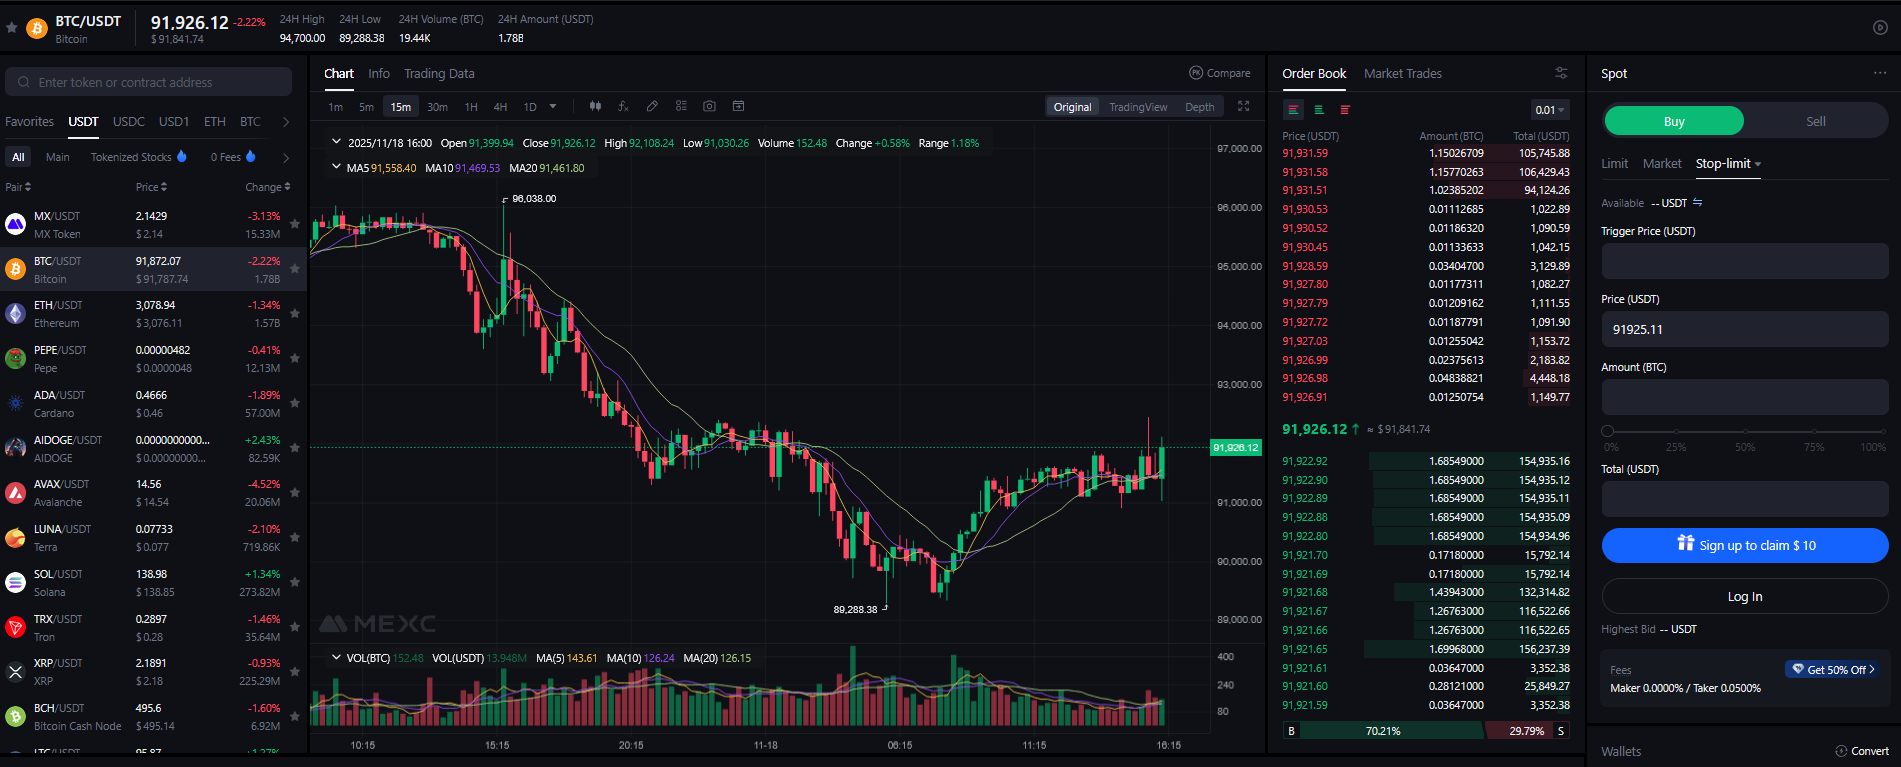Viewport: 1901px width, 767px height.
Task: Click the Amount (BTC) input field
Action: [1745, 397]
